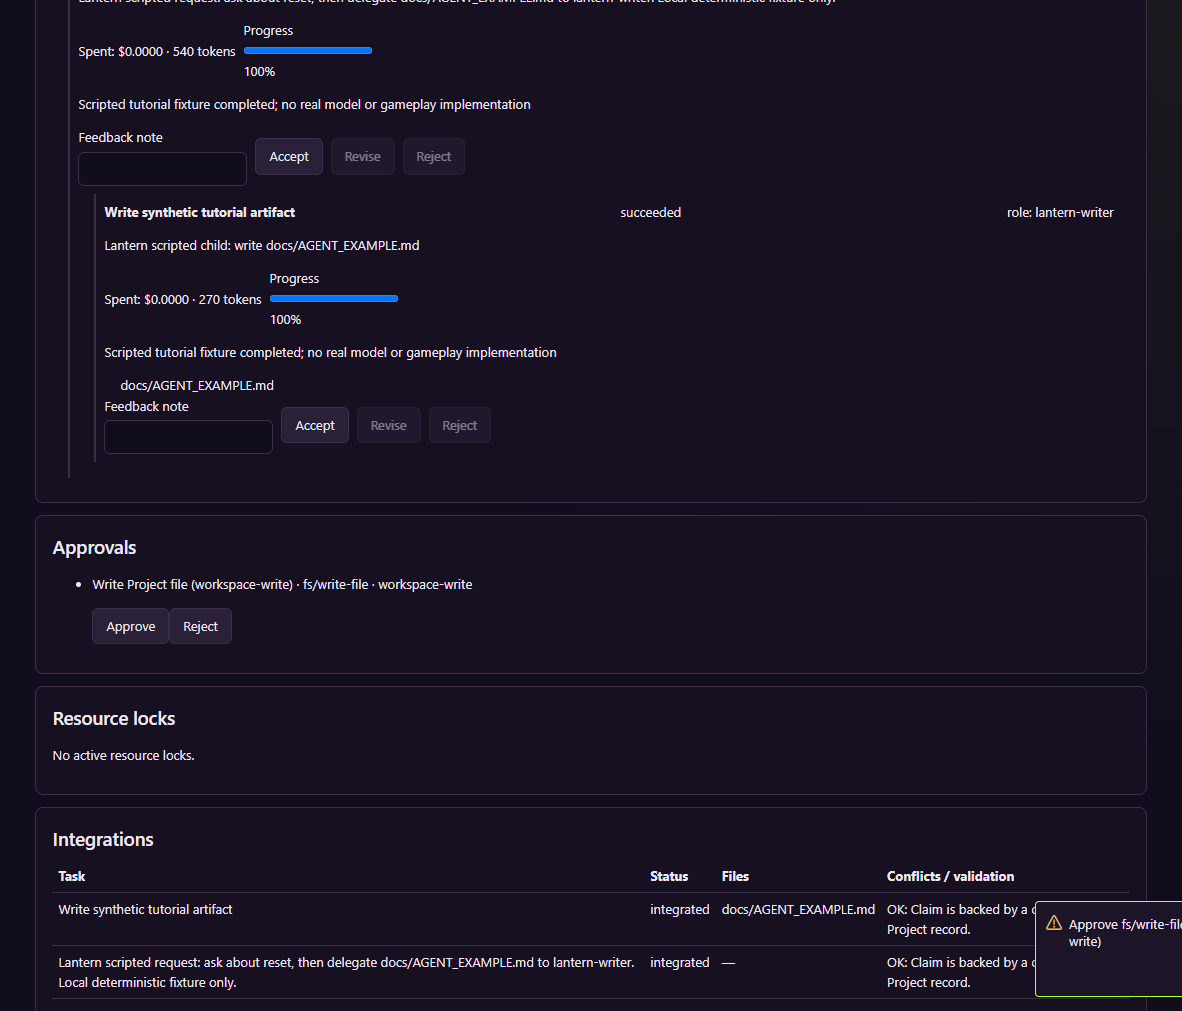Click docs/AGENT_EXAMPLE.md in Integrations Files column
The height and width of the screenshot is (1011, 1182).
[798, 909]
